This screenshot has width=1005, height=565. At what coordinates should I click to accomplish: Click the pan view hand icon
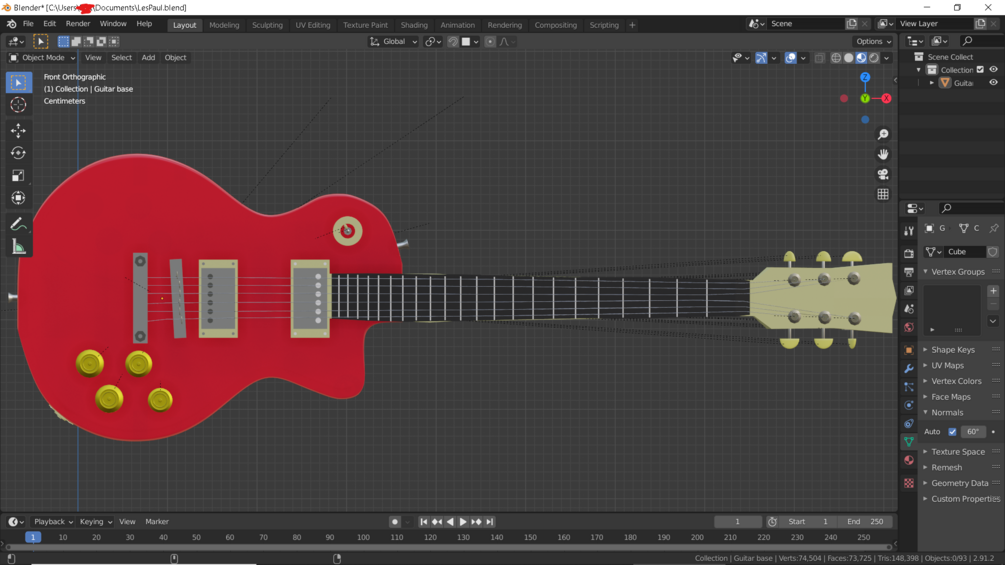883,154
